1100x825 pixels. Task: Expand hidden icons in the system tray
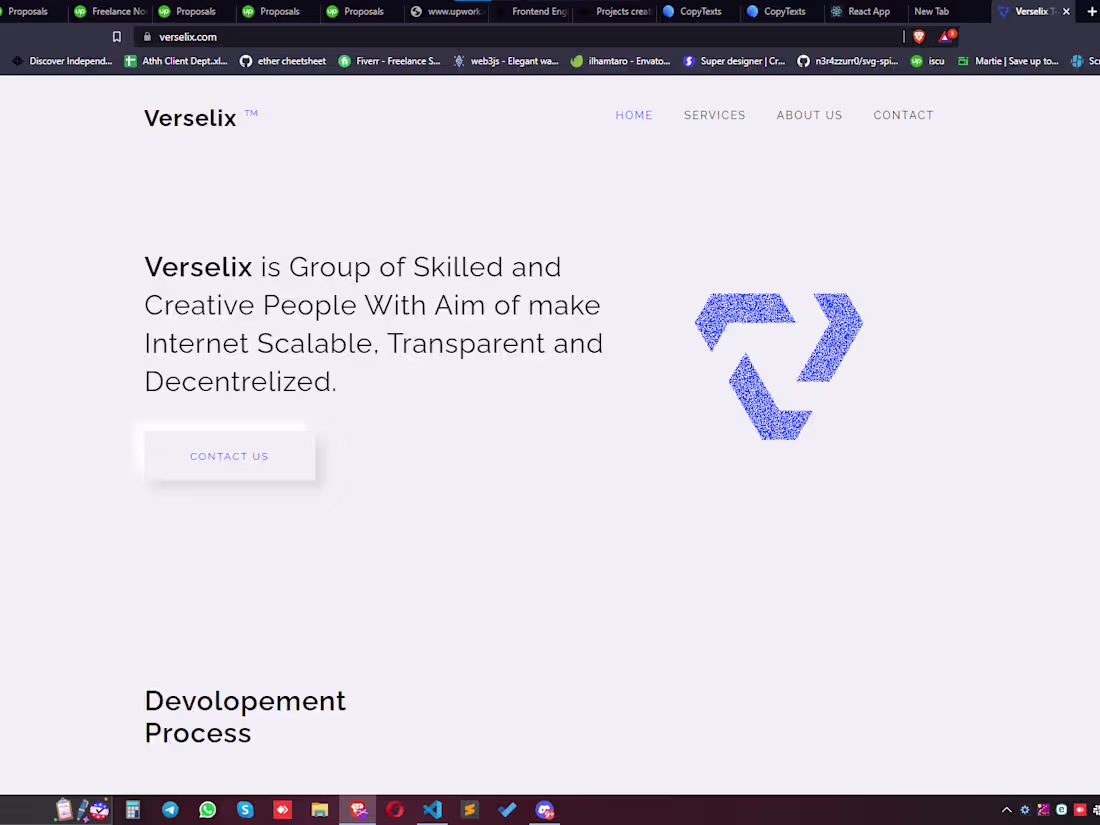(1006, 809)
